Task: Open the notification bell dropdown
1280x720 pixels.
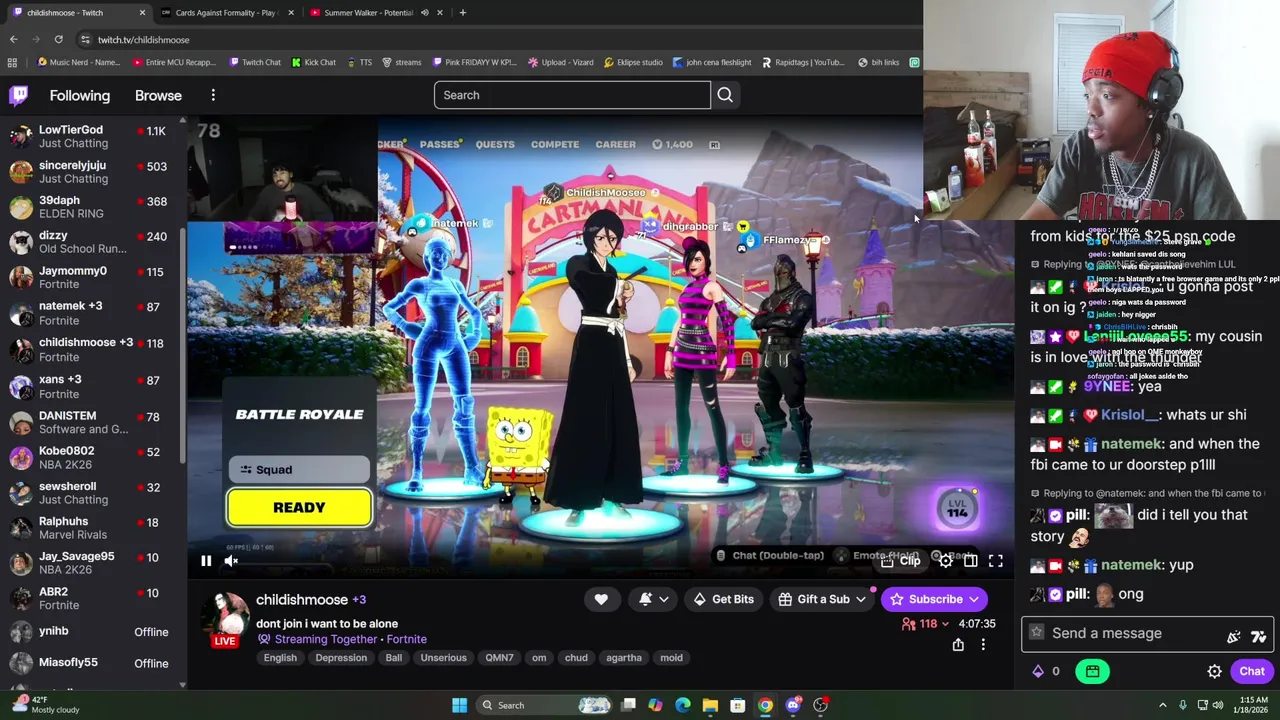Action: [x=653, y=599]
